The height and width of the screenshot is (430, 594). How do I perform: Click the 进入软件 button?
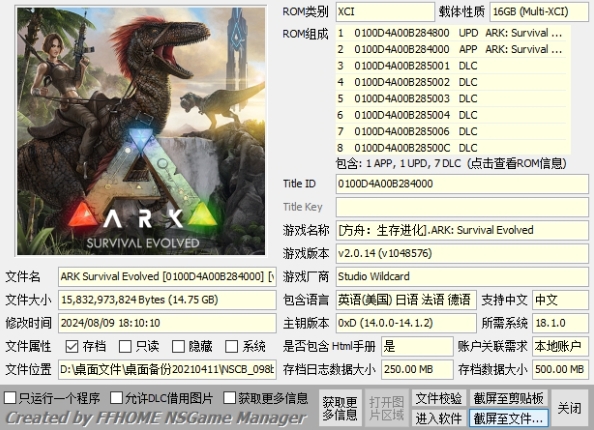(439, 418)
